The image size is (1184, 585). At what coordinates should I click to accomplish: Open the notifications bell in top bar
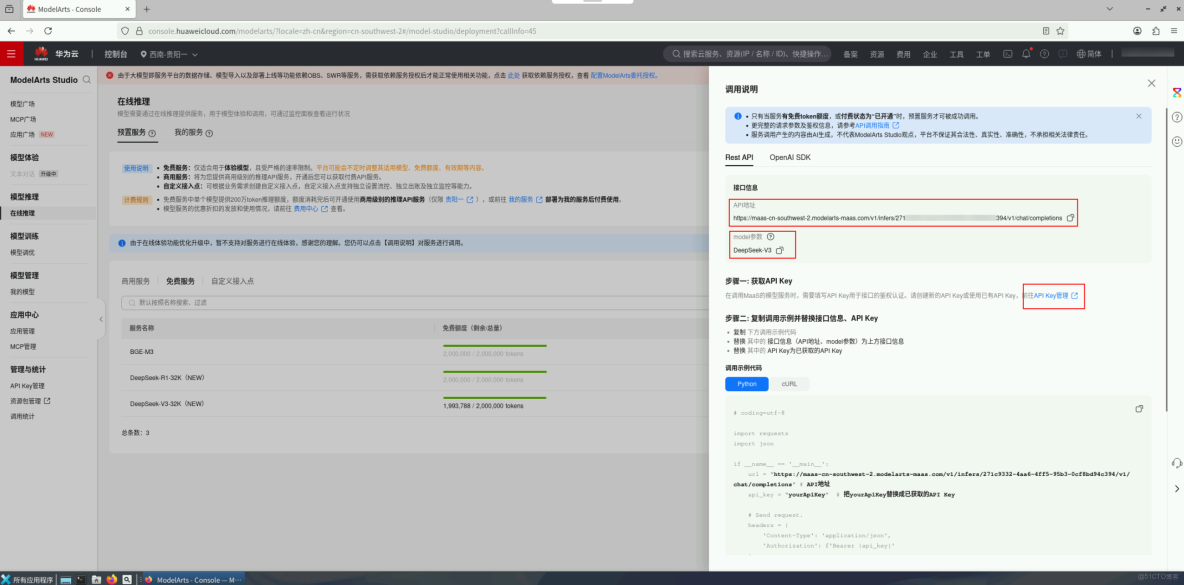point(1027,54)
